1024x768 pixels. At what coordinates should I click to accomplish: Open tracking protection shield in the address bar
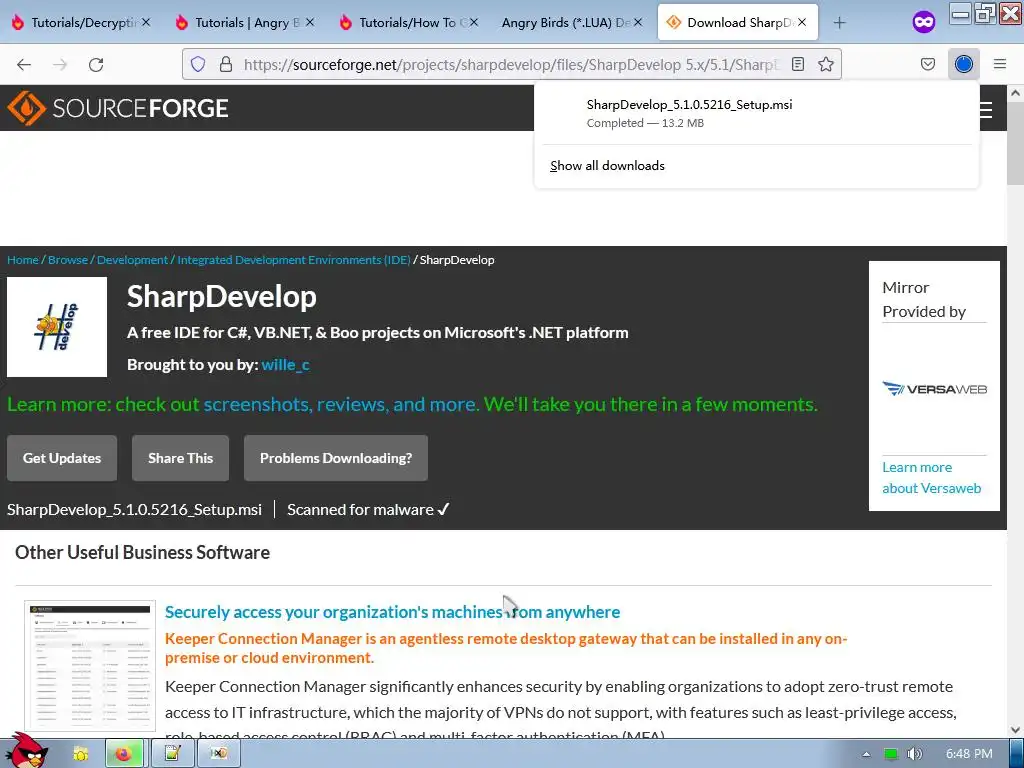[198, 64]
